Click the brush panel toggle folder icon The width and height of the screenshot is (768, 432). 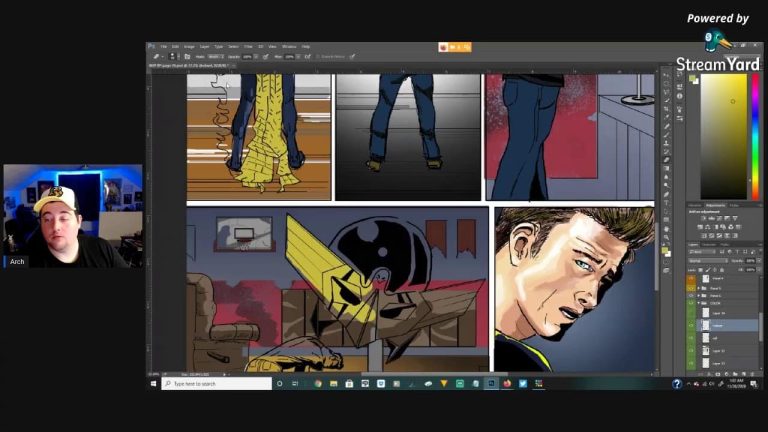[x=187, y=57]
